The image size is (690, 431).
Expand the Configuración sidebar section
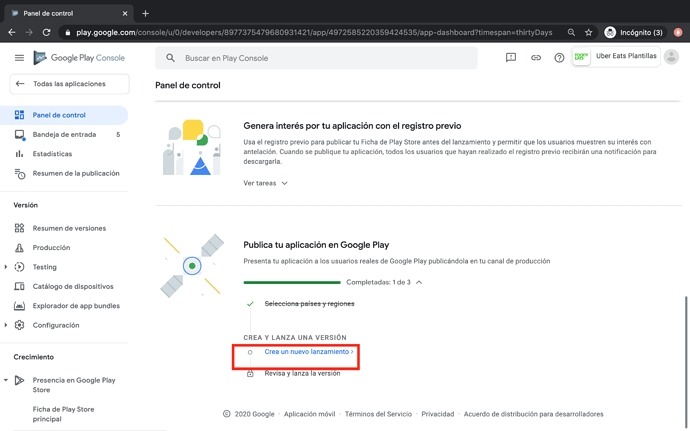click(6, 325)
